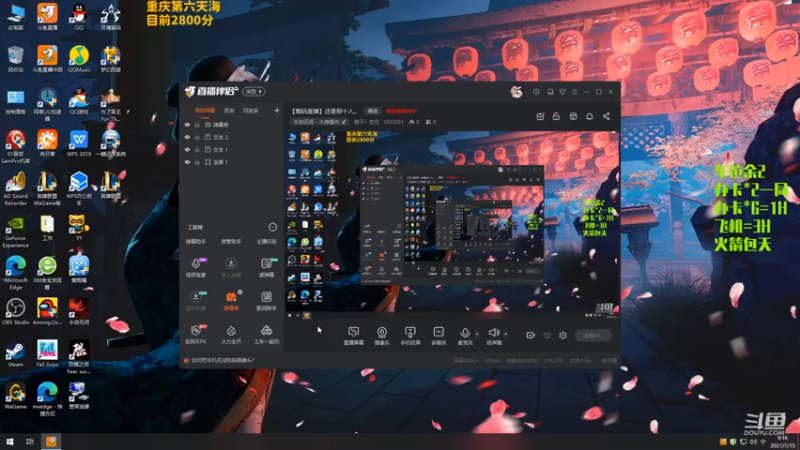Viewport: 800px width, 450px height.
Task: Click the skin shirt icon in title bar
Action: [x=562, y=92]
